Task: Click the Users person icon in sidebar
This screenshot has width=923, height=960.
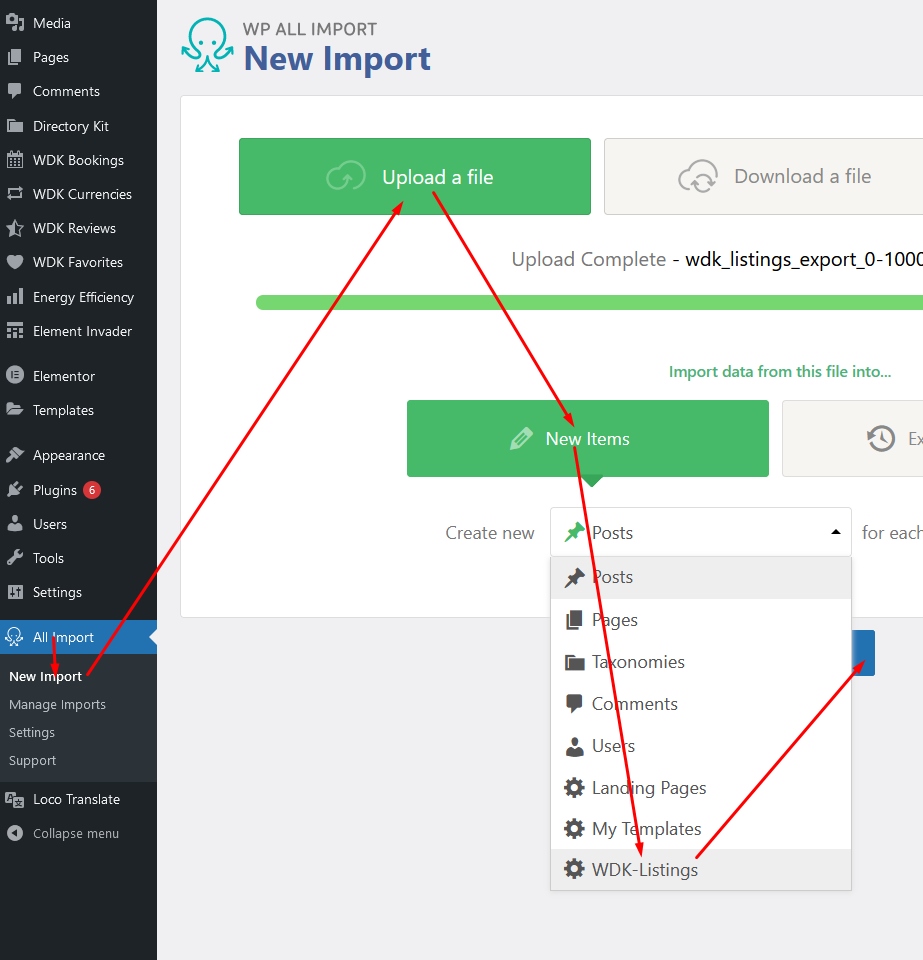Action: tap(15, 523)
